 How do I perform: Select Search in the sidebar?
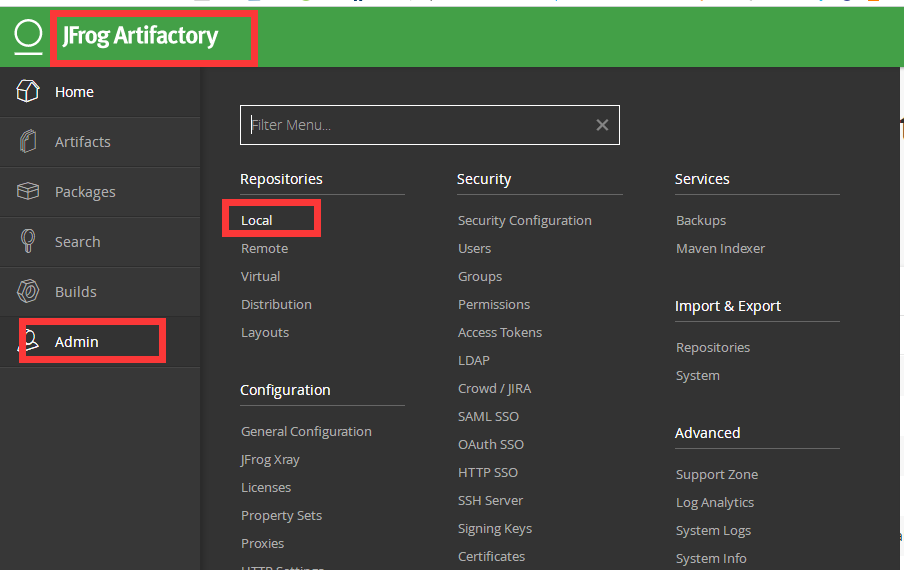click(100, 241)
